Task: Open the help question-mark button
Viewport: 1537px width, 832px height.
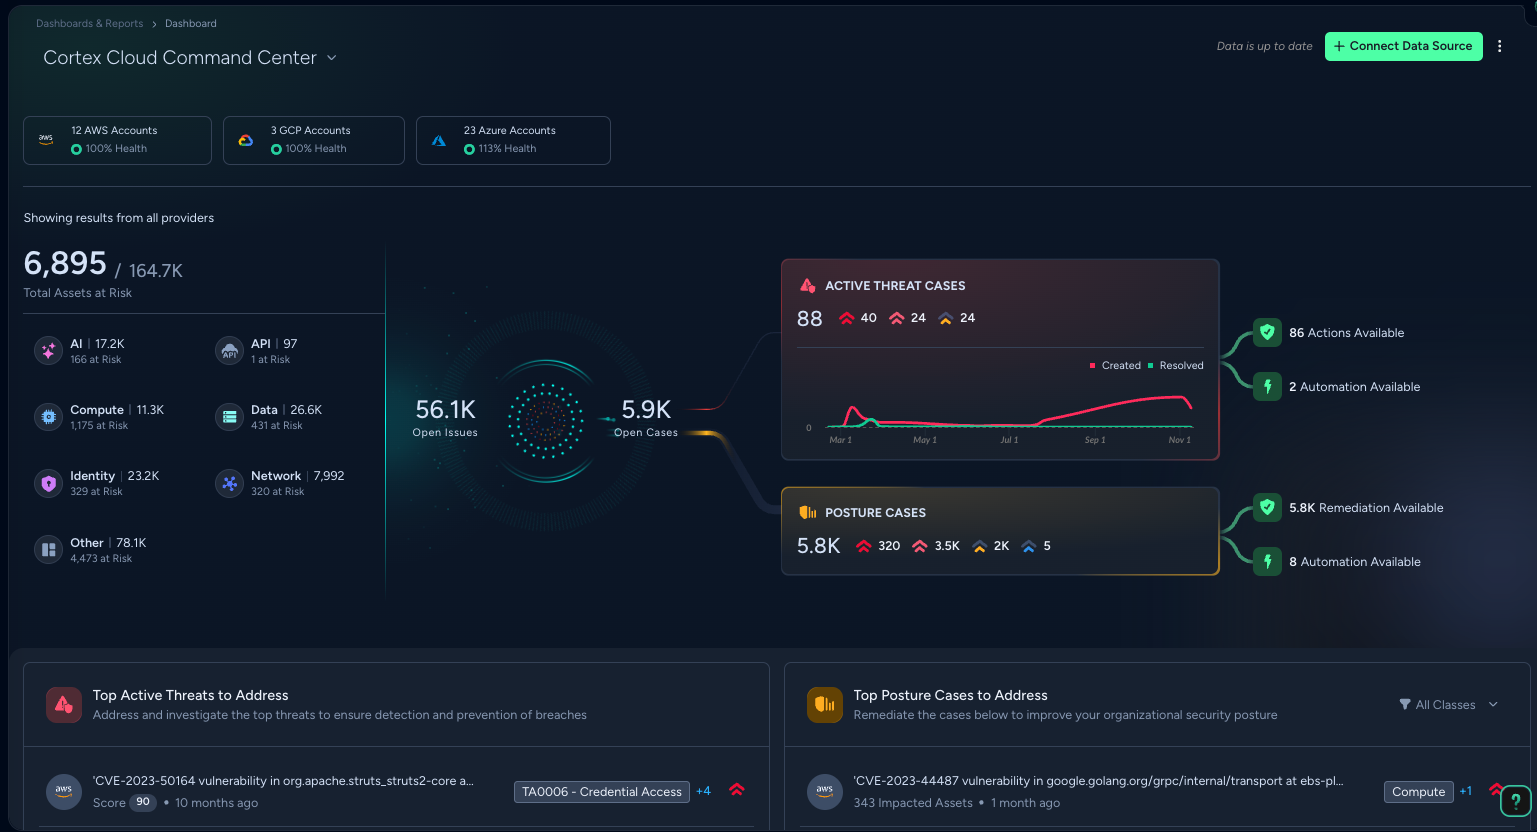Action: 1516,800
